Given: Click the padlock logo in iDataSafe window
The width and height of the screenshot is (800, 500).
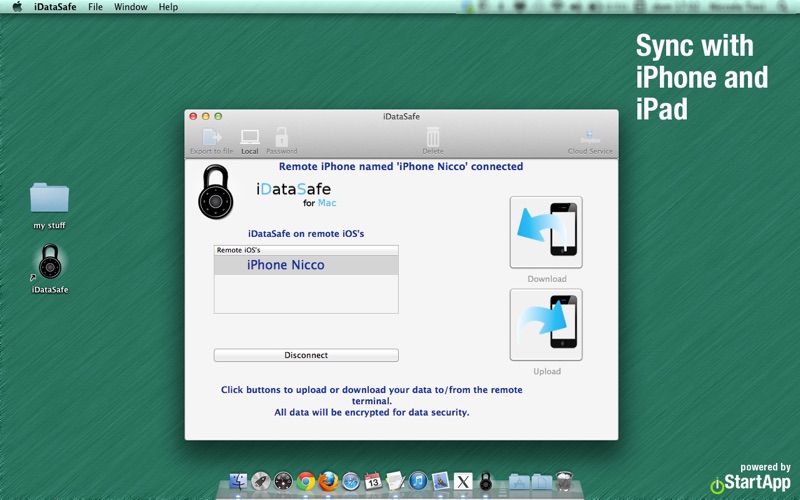Looking at the screenshot, I should [216, 192].
